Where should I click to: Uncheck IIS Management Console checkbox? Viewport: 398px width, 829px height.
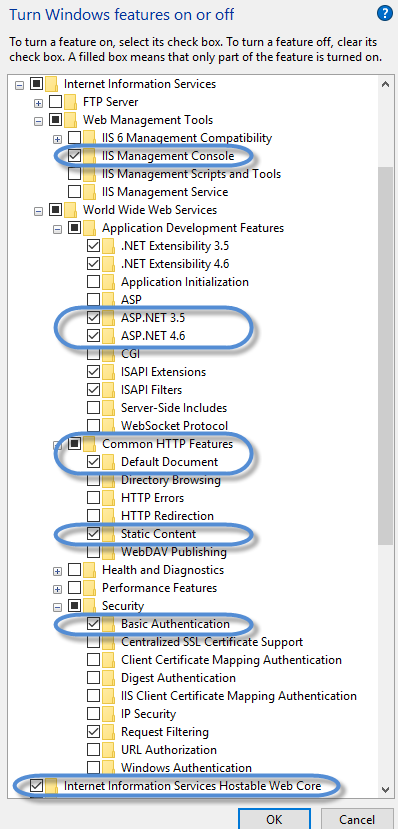pyautogui.click(x=75, y=156)
